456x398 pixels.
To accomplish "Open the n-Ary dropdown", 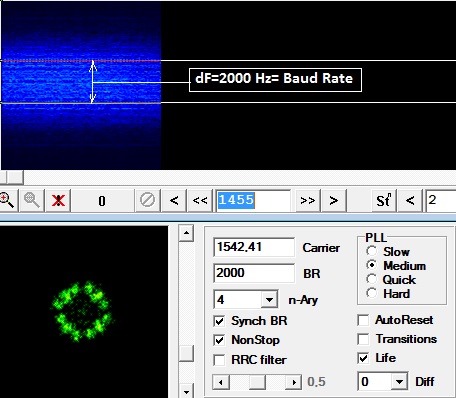I will pyautogui.click(x=269, y=299).
